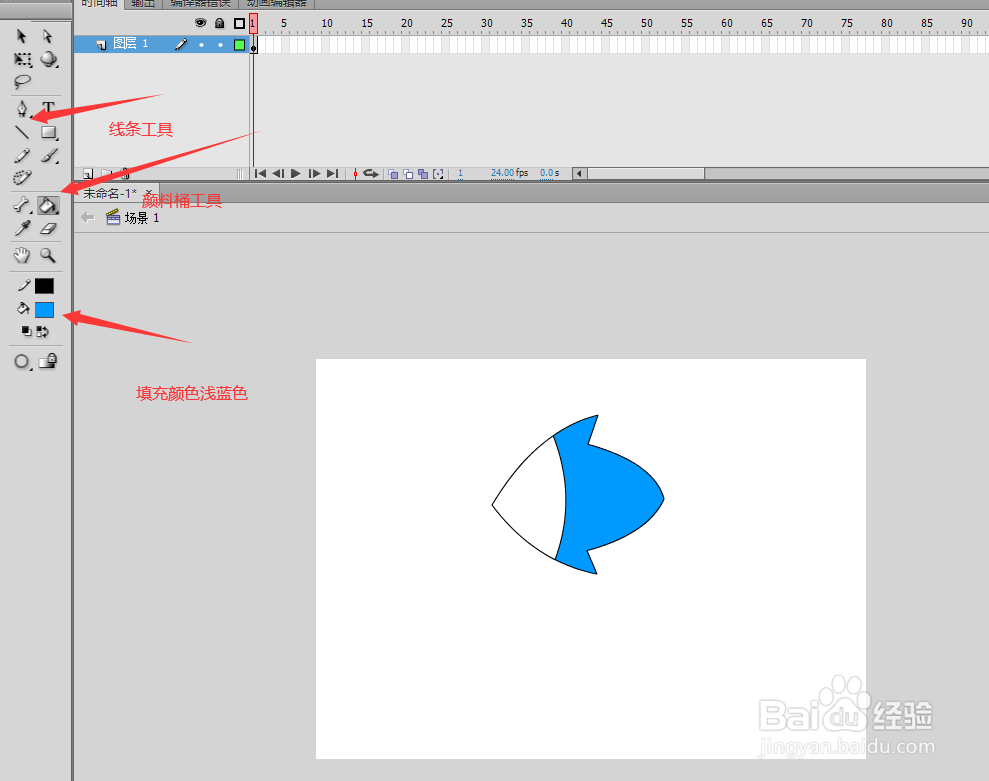
Task: Insert a new layer
Action: [x=87, y=174]
